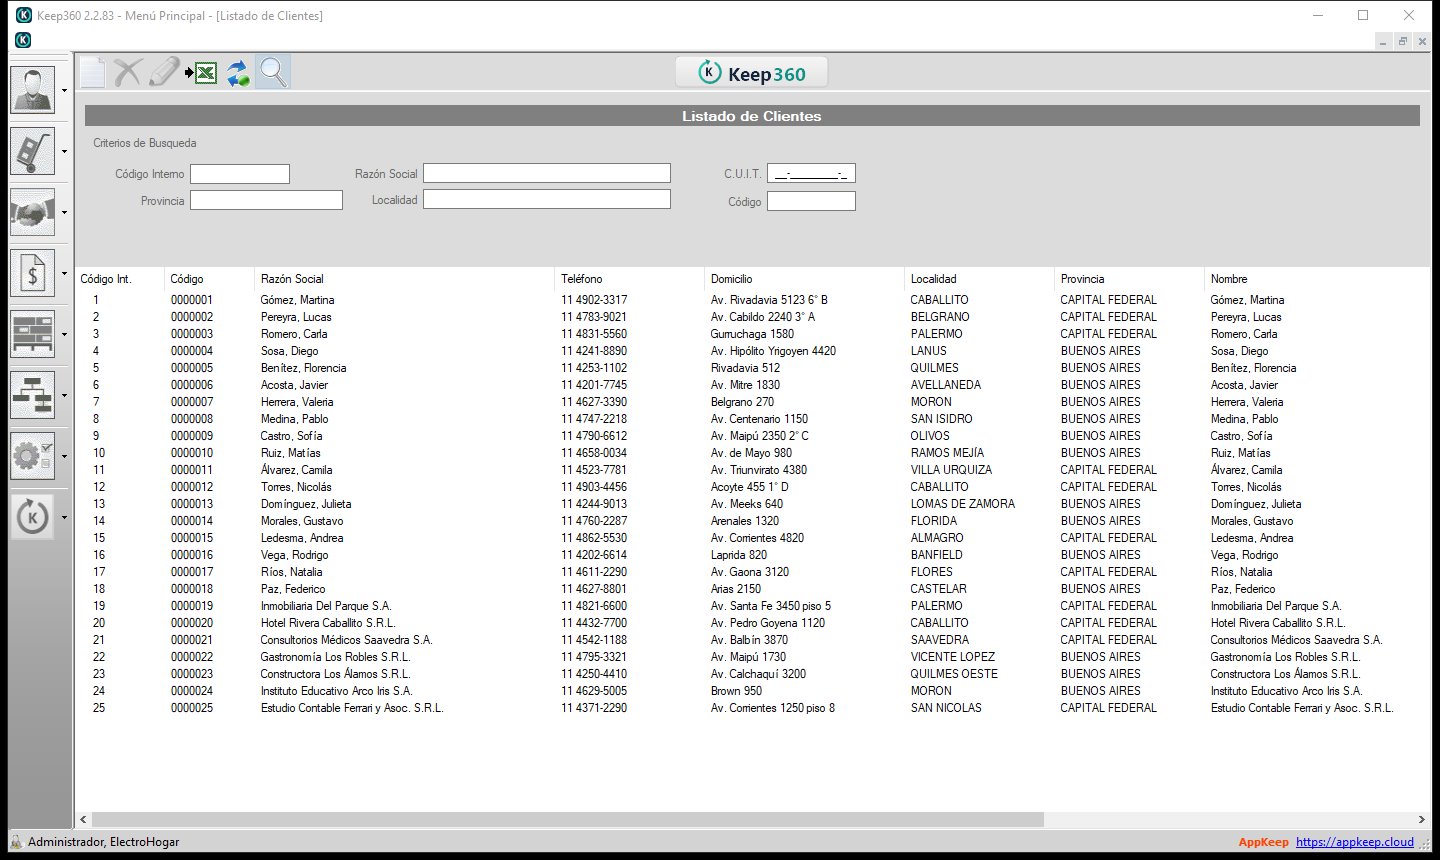Screen dimensions: 1440x860
Task: Click the horizontal scrollbar thumb
Action: click(567, 819)
